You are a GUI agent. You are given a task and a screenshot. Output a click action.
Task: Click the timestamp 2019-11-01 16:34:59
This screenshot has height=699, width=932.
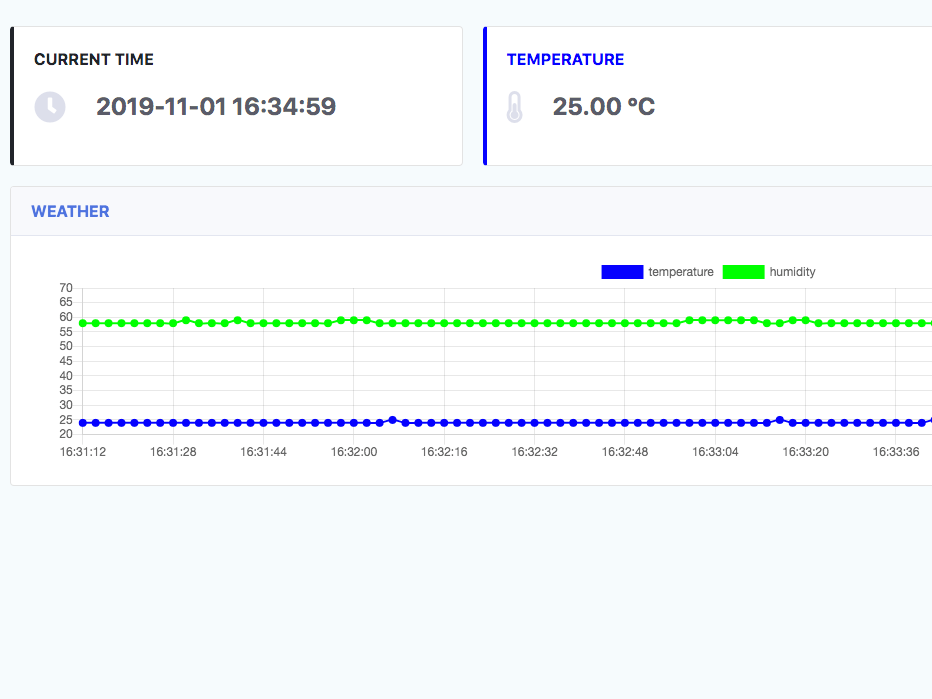click(x=216, y=107)
